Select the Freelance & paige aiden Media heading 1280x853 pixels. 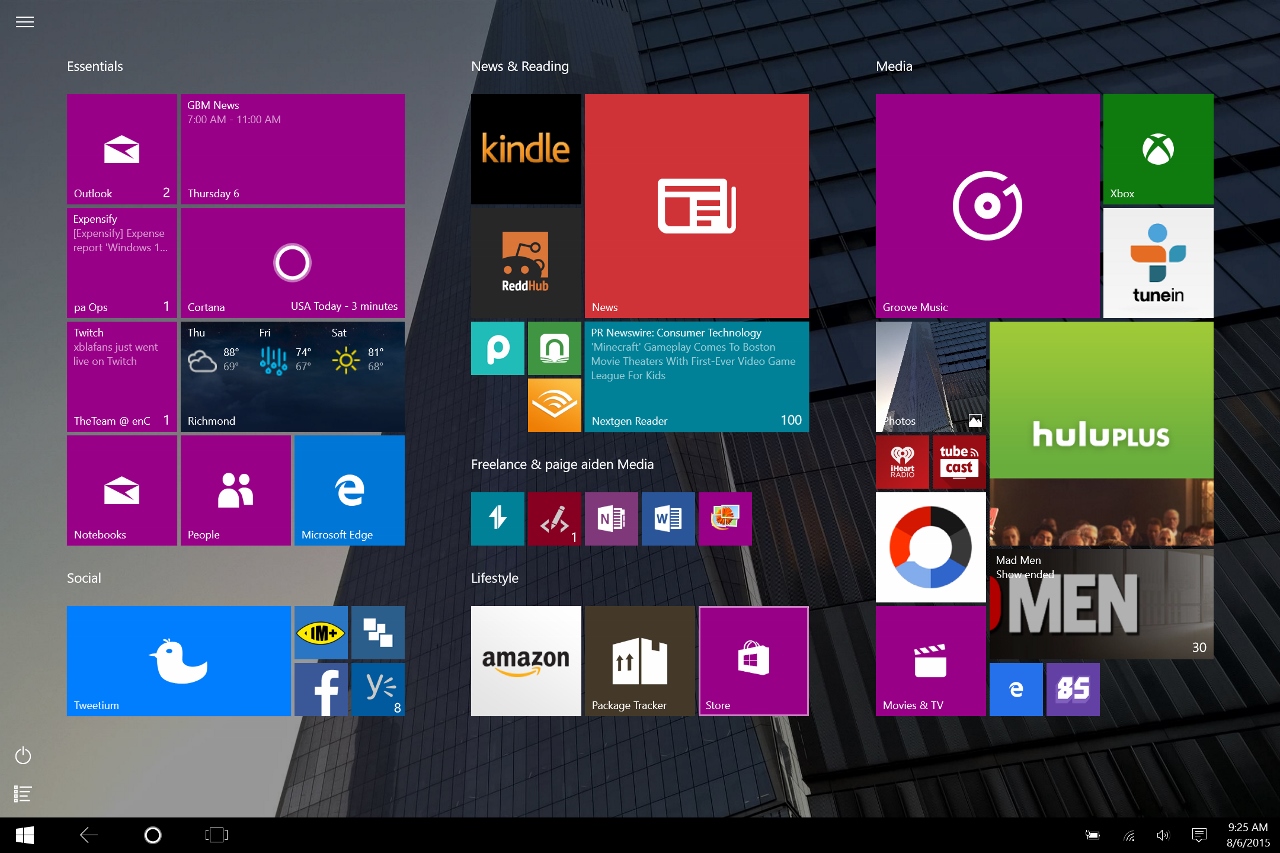pos(562,464)
